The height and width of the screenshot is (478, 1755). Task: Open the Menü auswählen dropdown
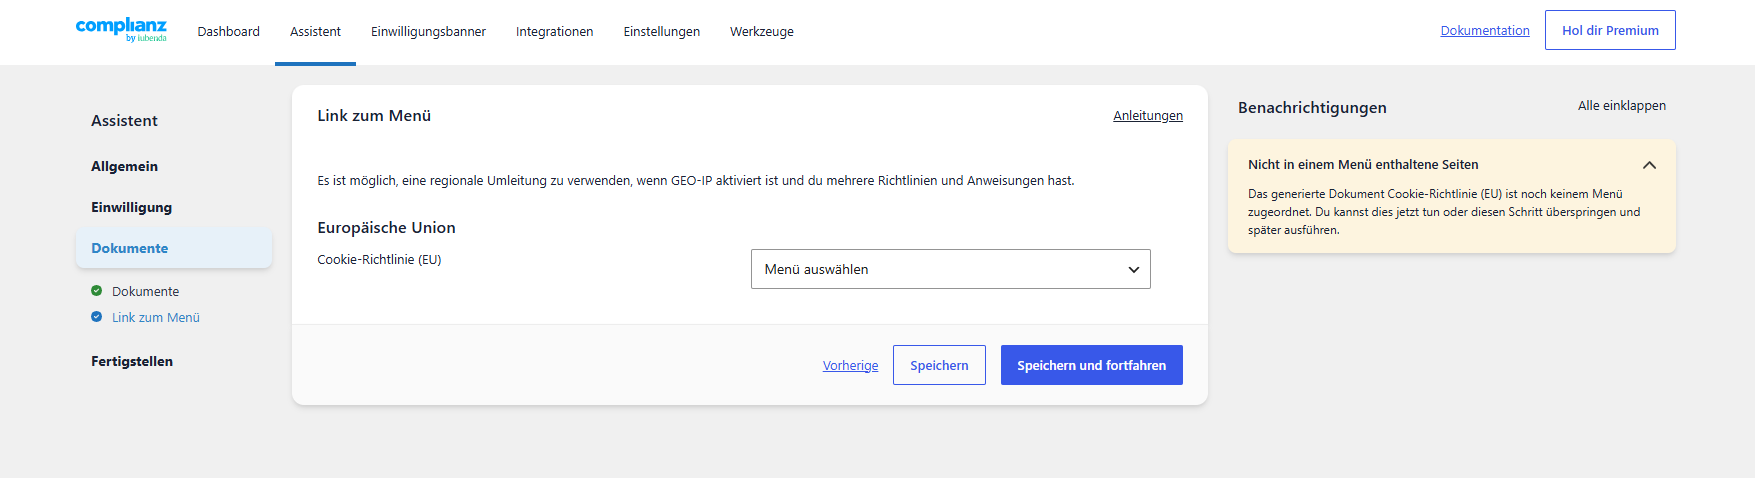click(x=950, y=269)
